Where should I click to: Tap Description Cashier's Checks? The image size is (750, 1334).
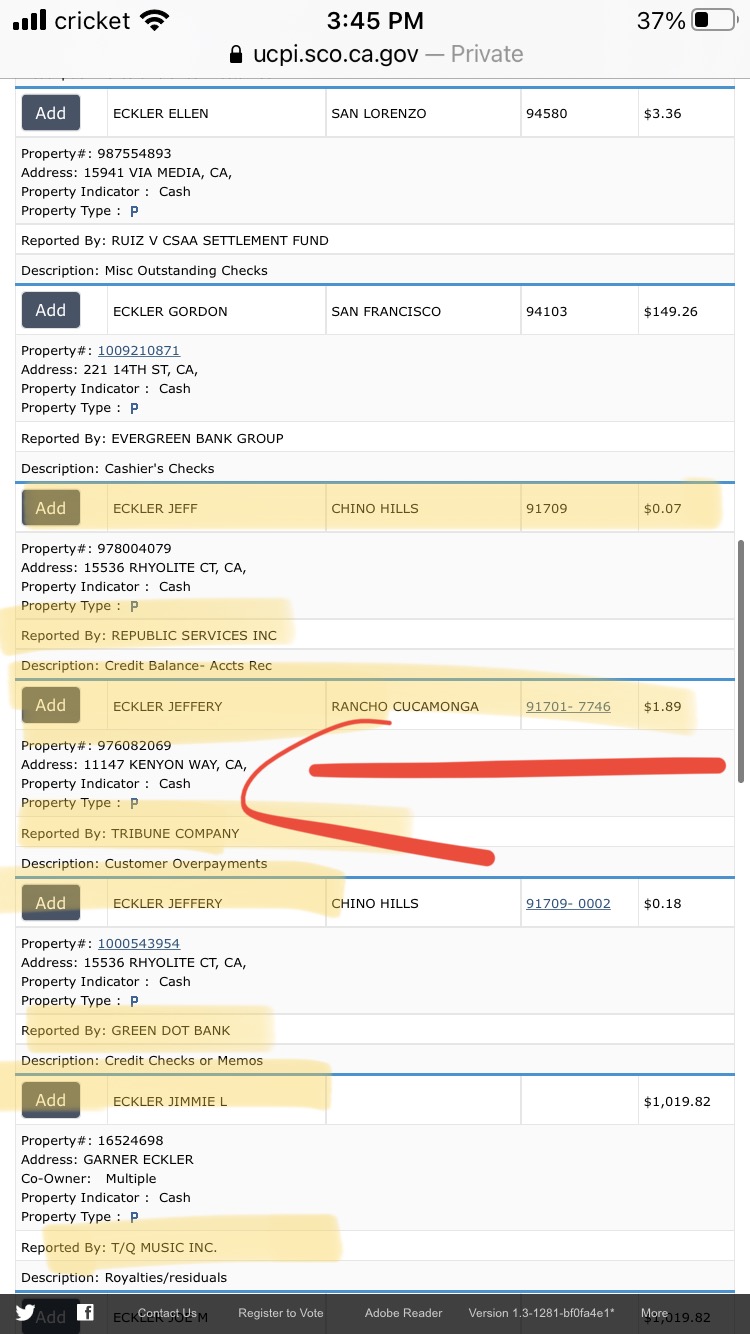tap(118, 469)
